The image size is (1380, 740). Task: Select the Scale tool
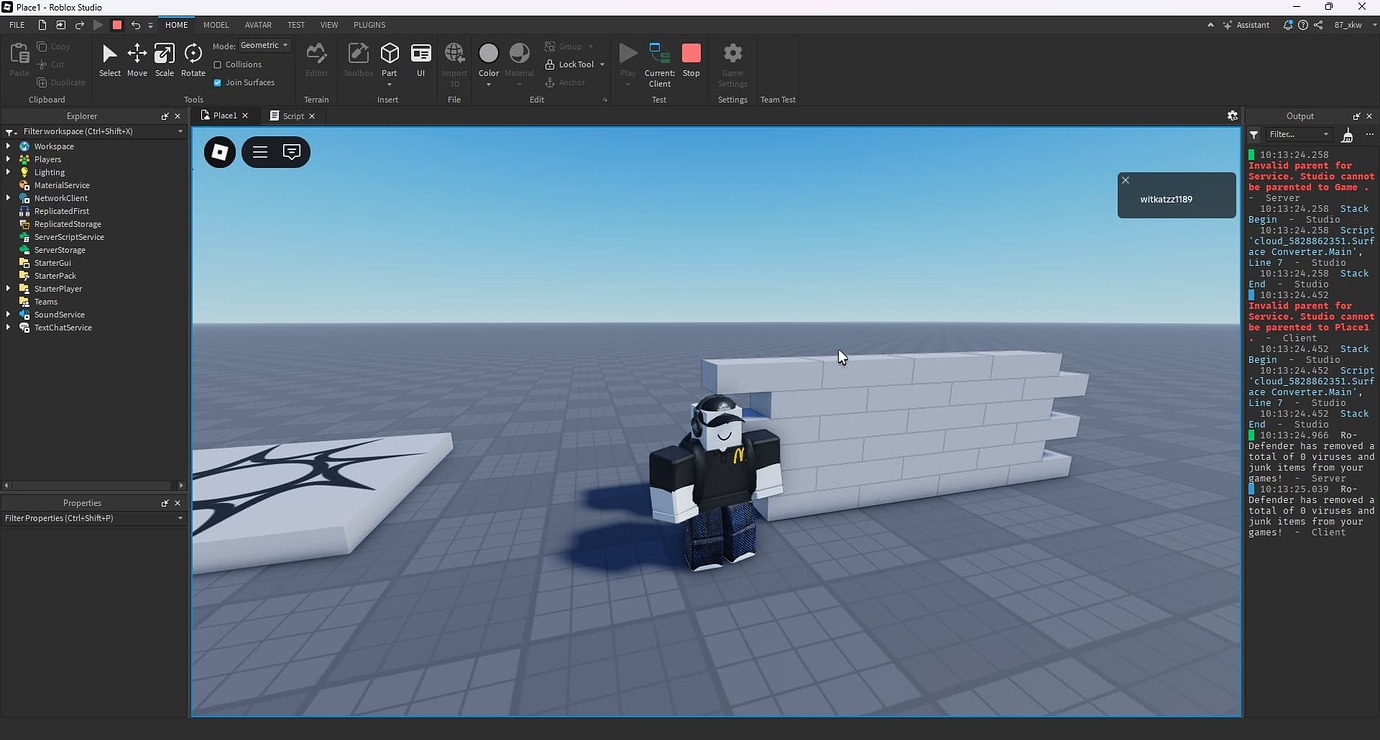tap(163, 60)
